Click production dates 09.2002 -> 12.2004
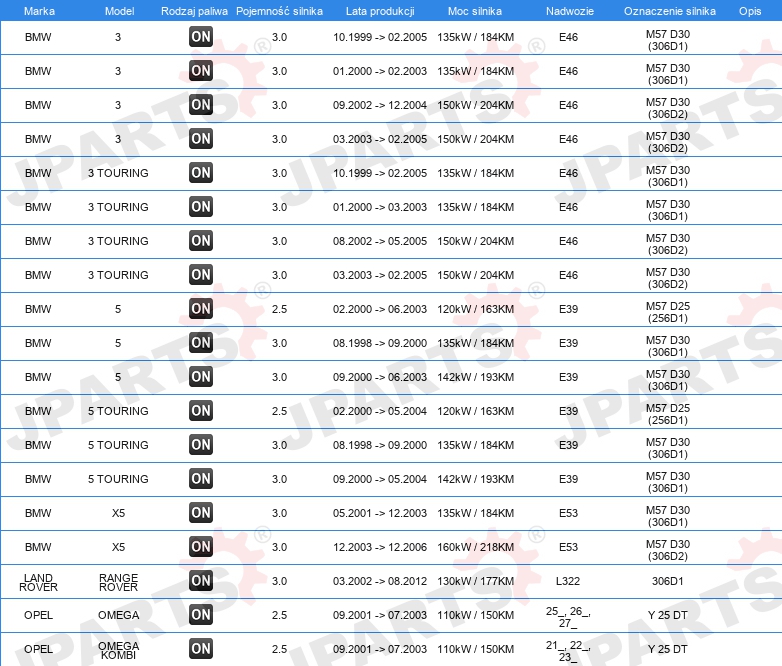 [380, 105]
